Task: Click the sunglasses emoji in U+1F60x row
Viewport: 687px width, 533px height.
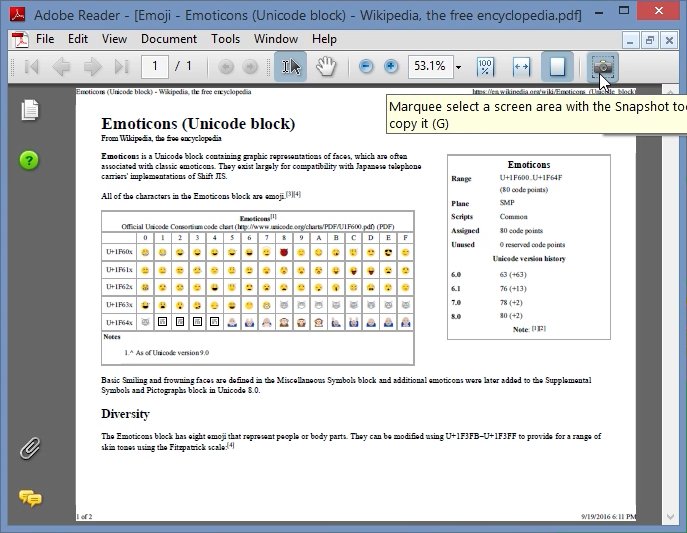Action: 388,252
